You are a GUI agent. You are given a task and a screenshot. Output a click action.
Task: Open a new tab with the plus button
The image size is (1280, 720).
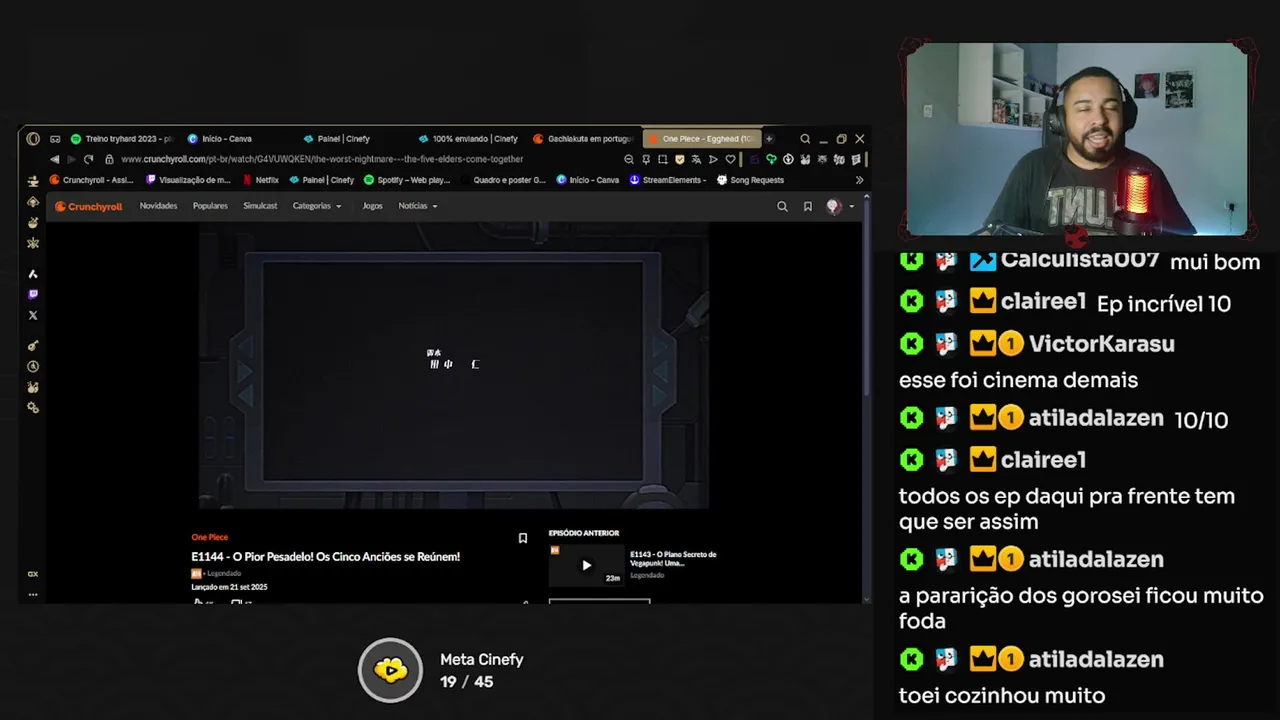(769, 139)
